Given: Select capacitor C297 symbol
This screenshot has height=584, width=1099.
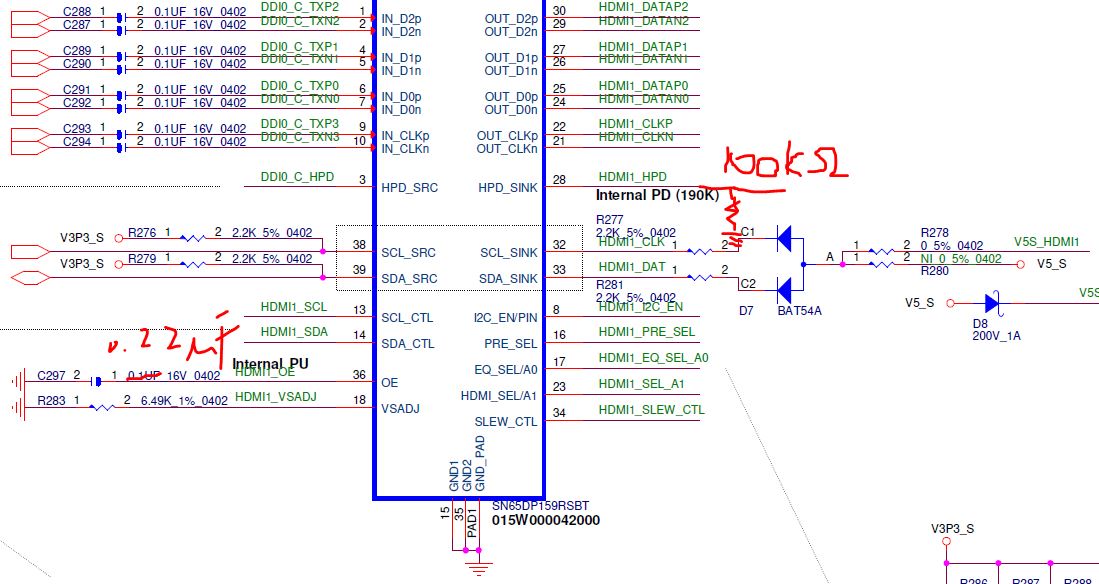Looking at the screenshot, I should tap(97, 381).
